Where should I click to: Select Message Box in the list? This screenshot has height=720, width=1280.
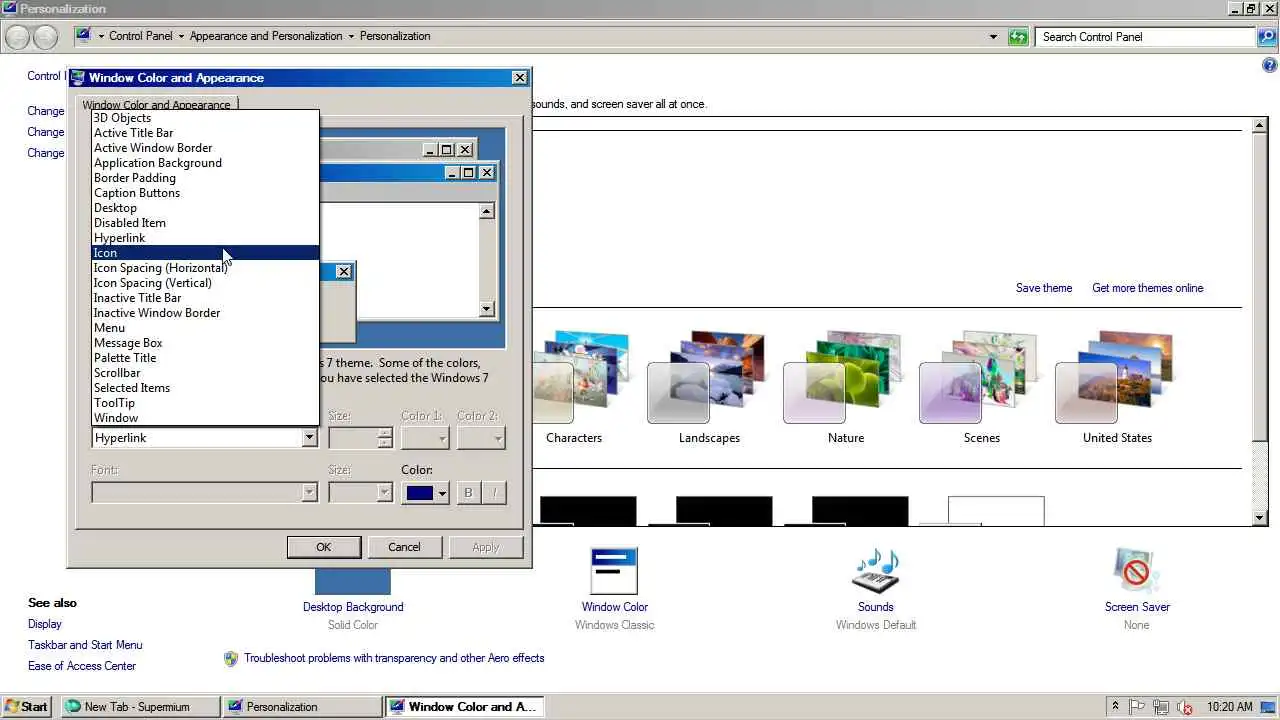(205, 343)
